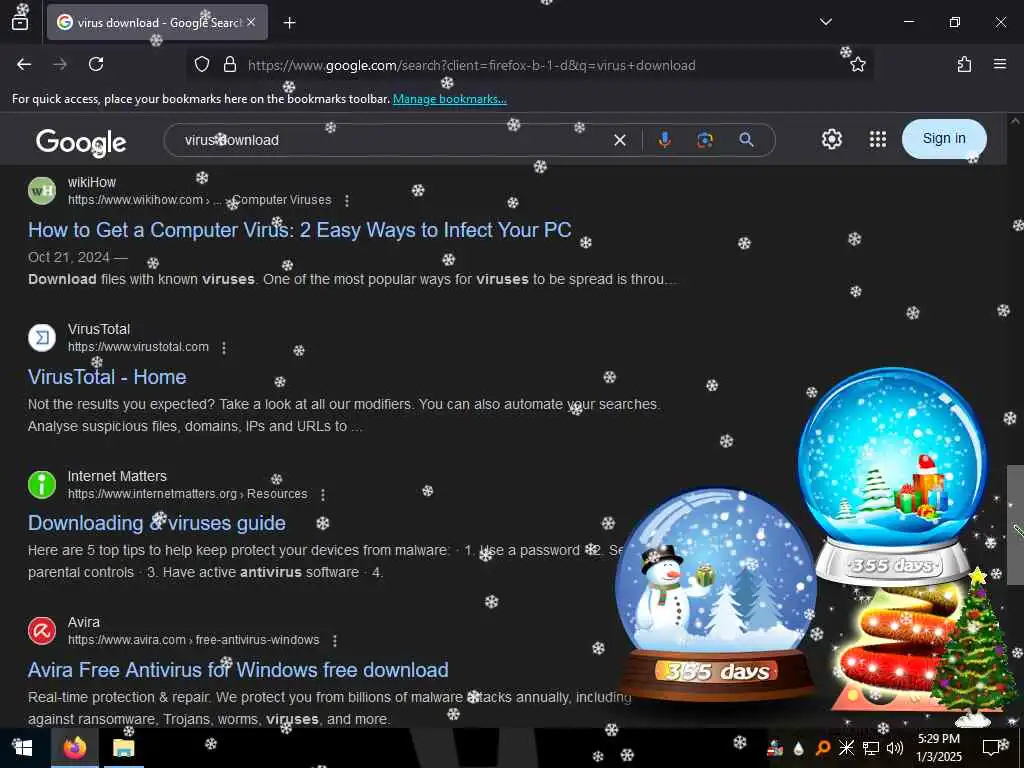
Task: Open the Windows notification center
Action: click(992, 748)
